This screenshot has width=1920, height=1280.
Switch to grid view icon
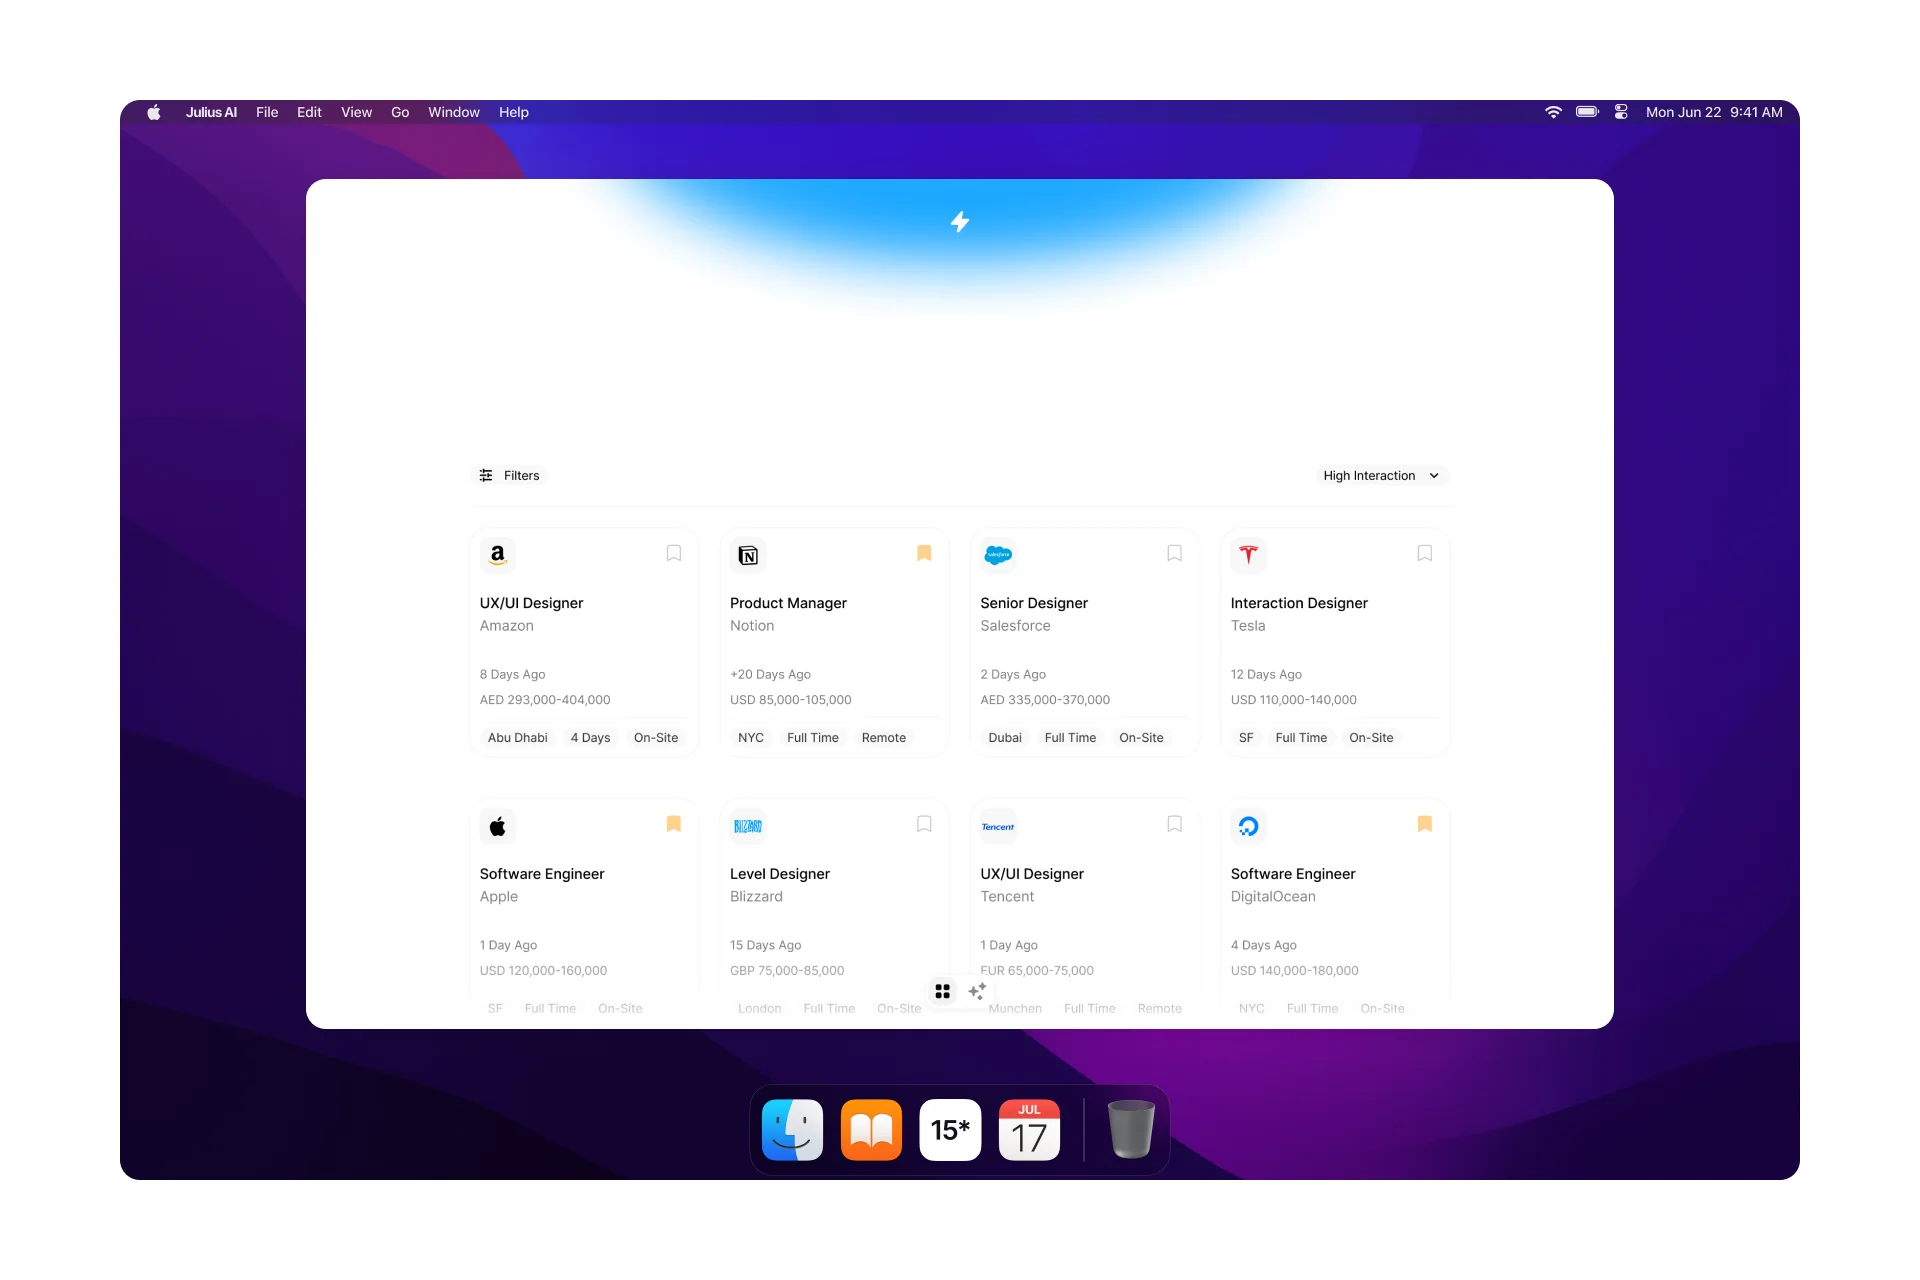click(x=942, y=991)
